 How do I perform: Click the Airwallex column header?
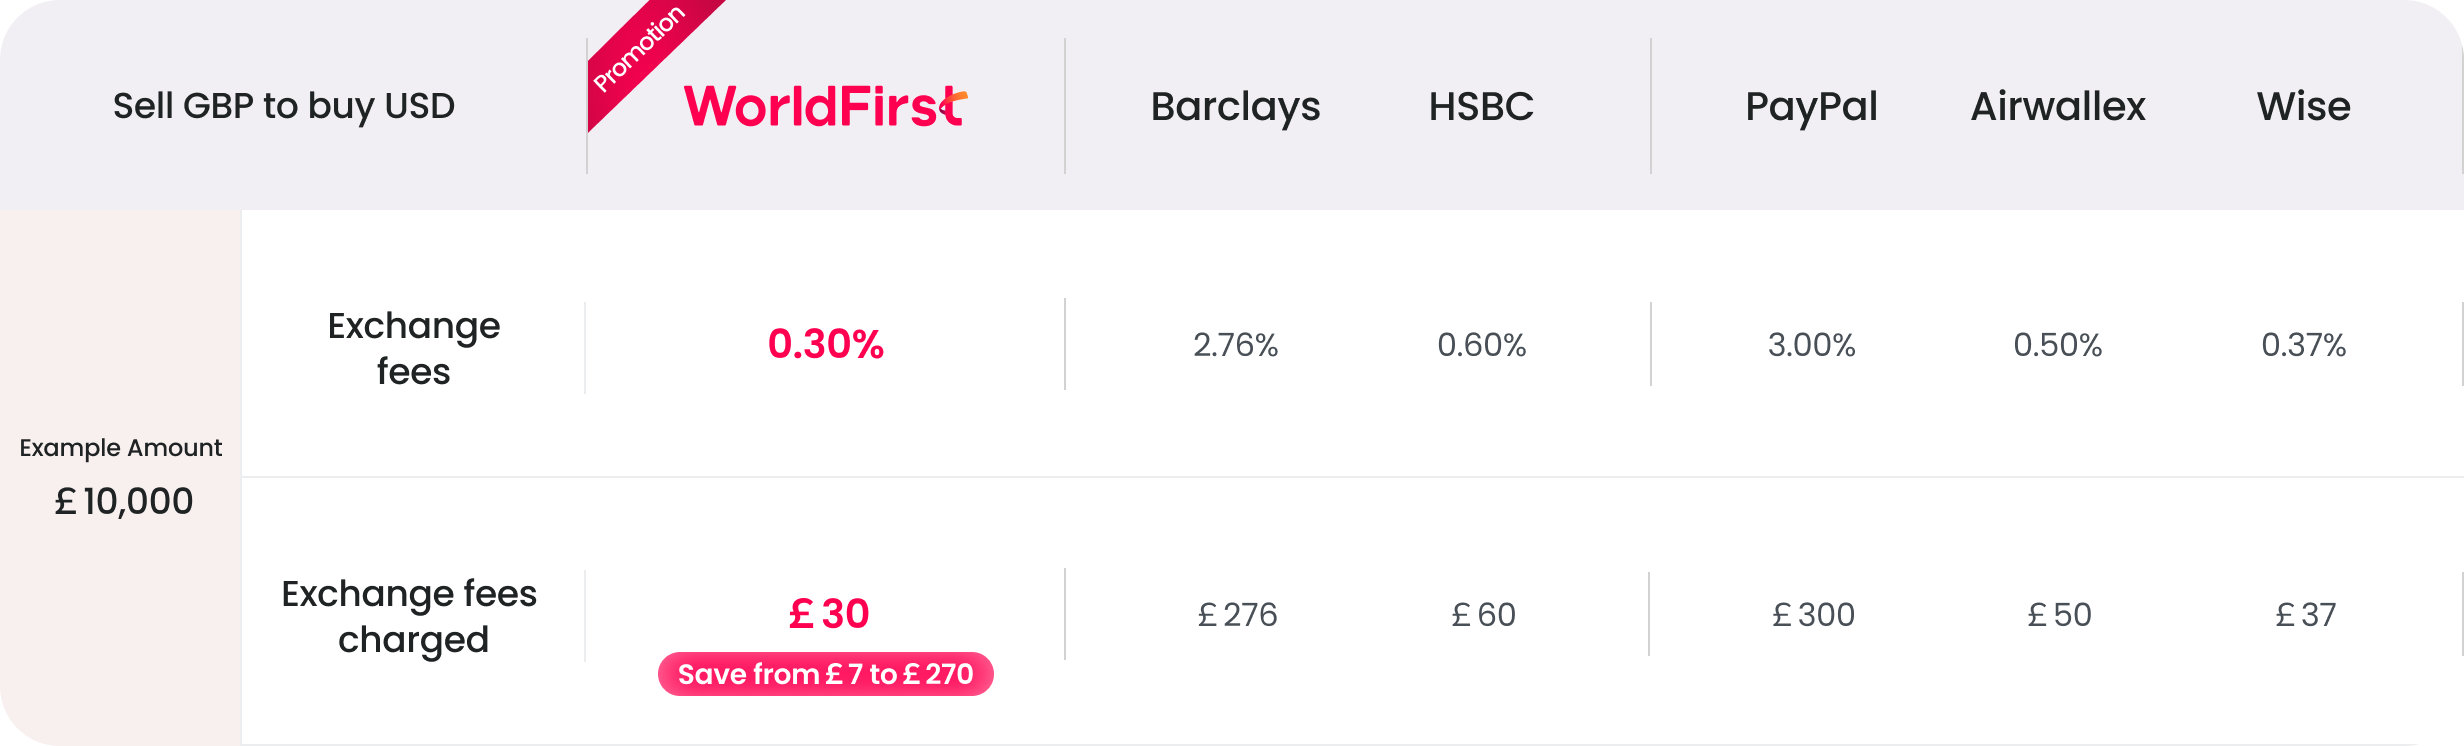coord(2058,106)
